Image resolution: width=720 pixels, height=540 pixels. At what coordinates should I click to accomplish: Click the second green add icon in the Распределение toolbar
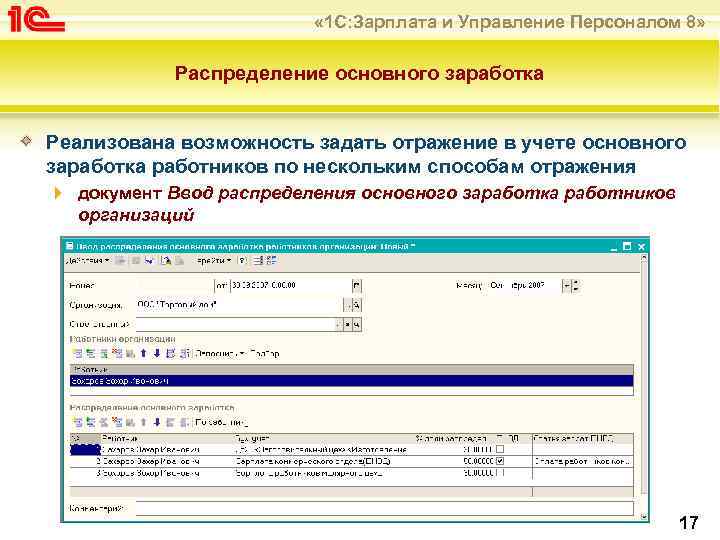coord(90,422)
